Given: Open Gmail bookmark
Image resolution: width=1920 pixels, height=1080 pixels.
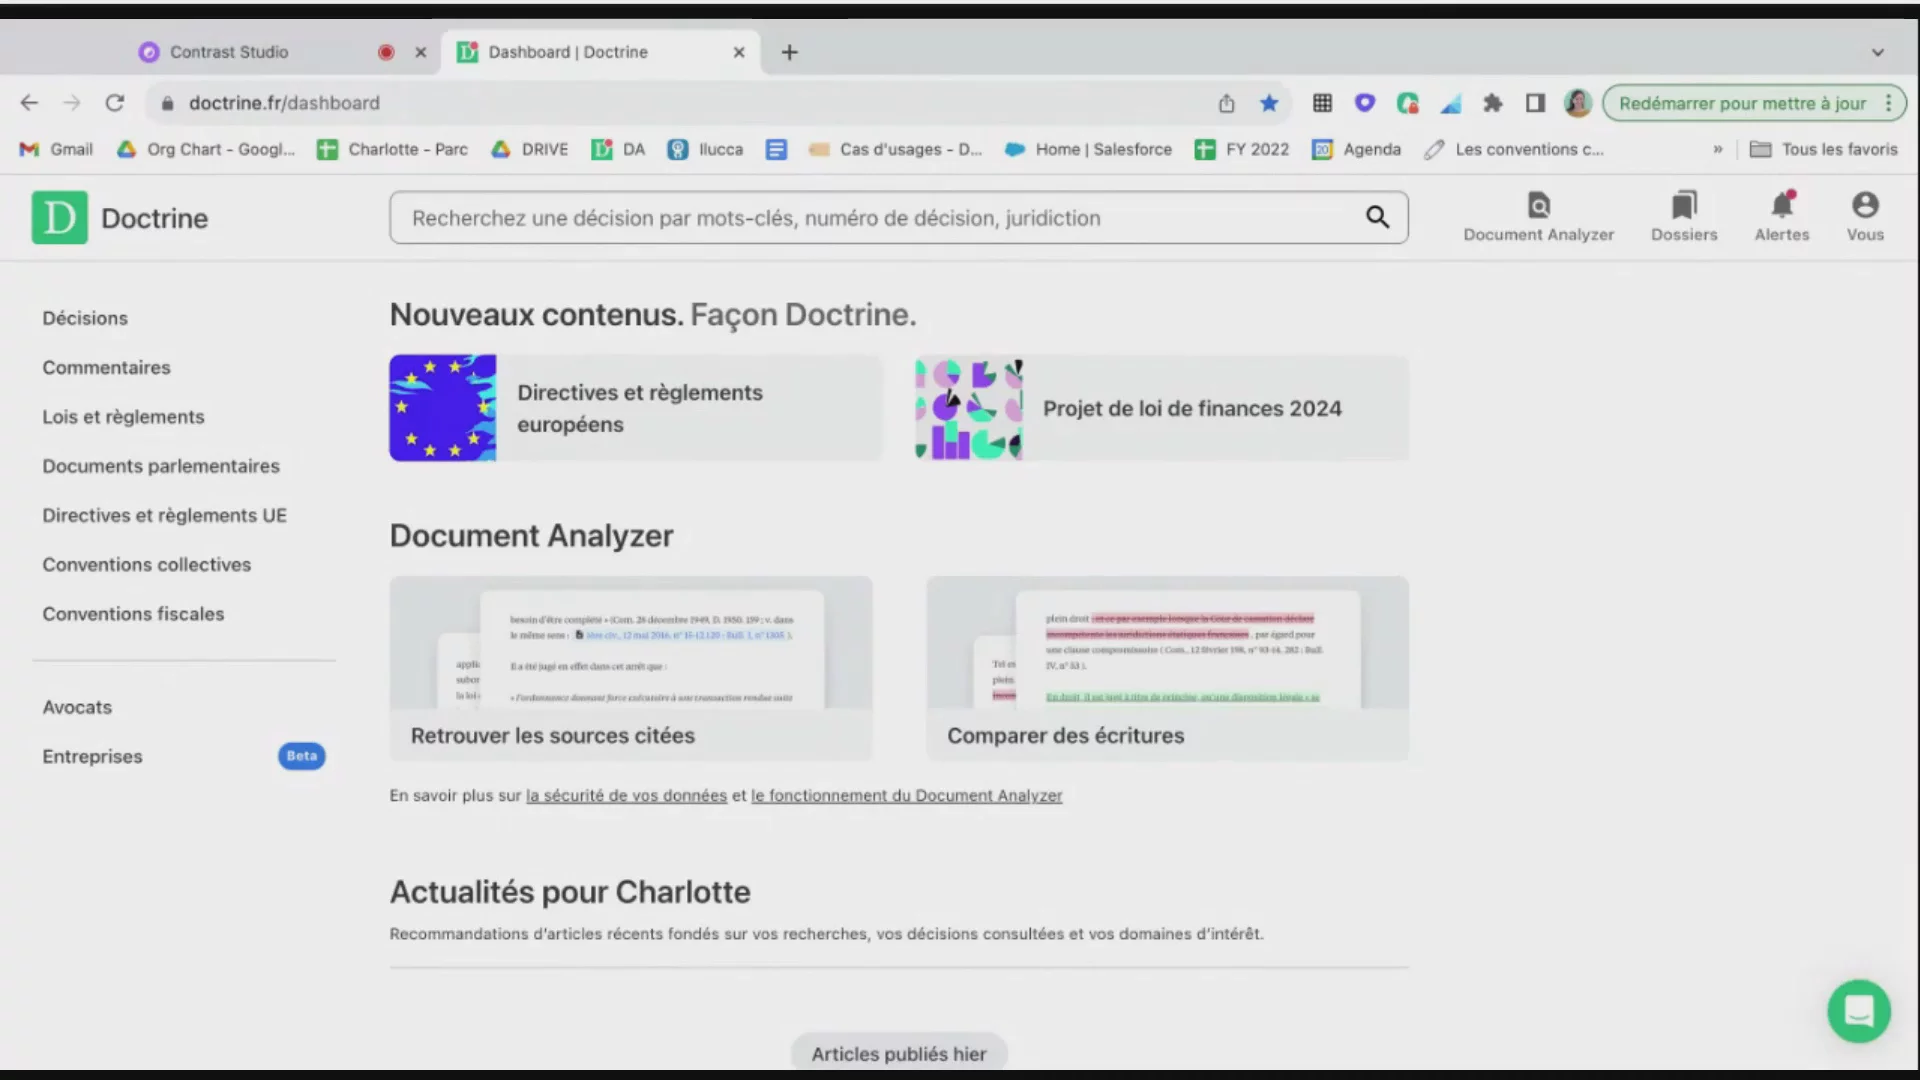Looking at the screenshot, I should [57, 149].
